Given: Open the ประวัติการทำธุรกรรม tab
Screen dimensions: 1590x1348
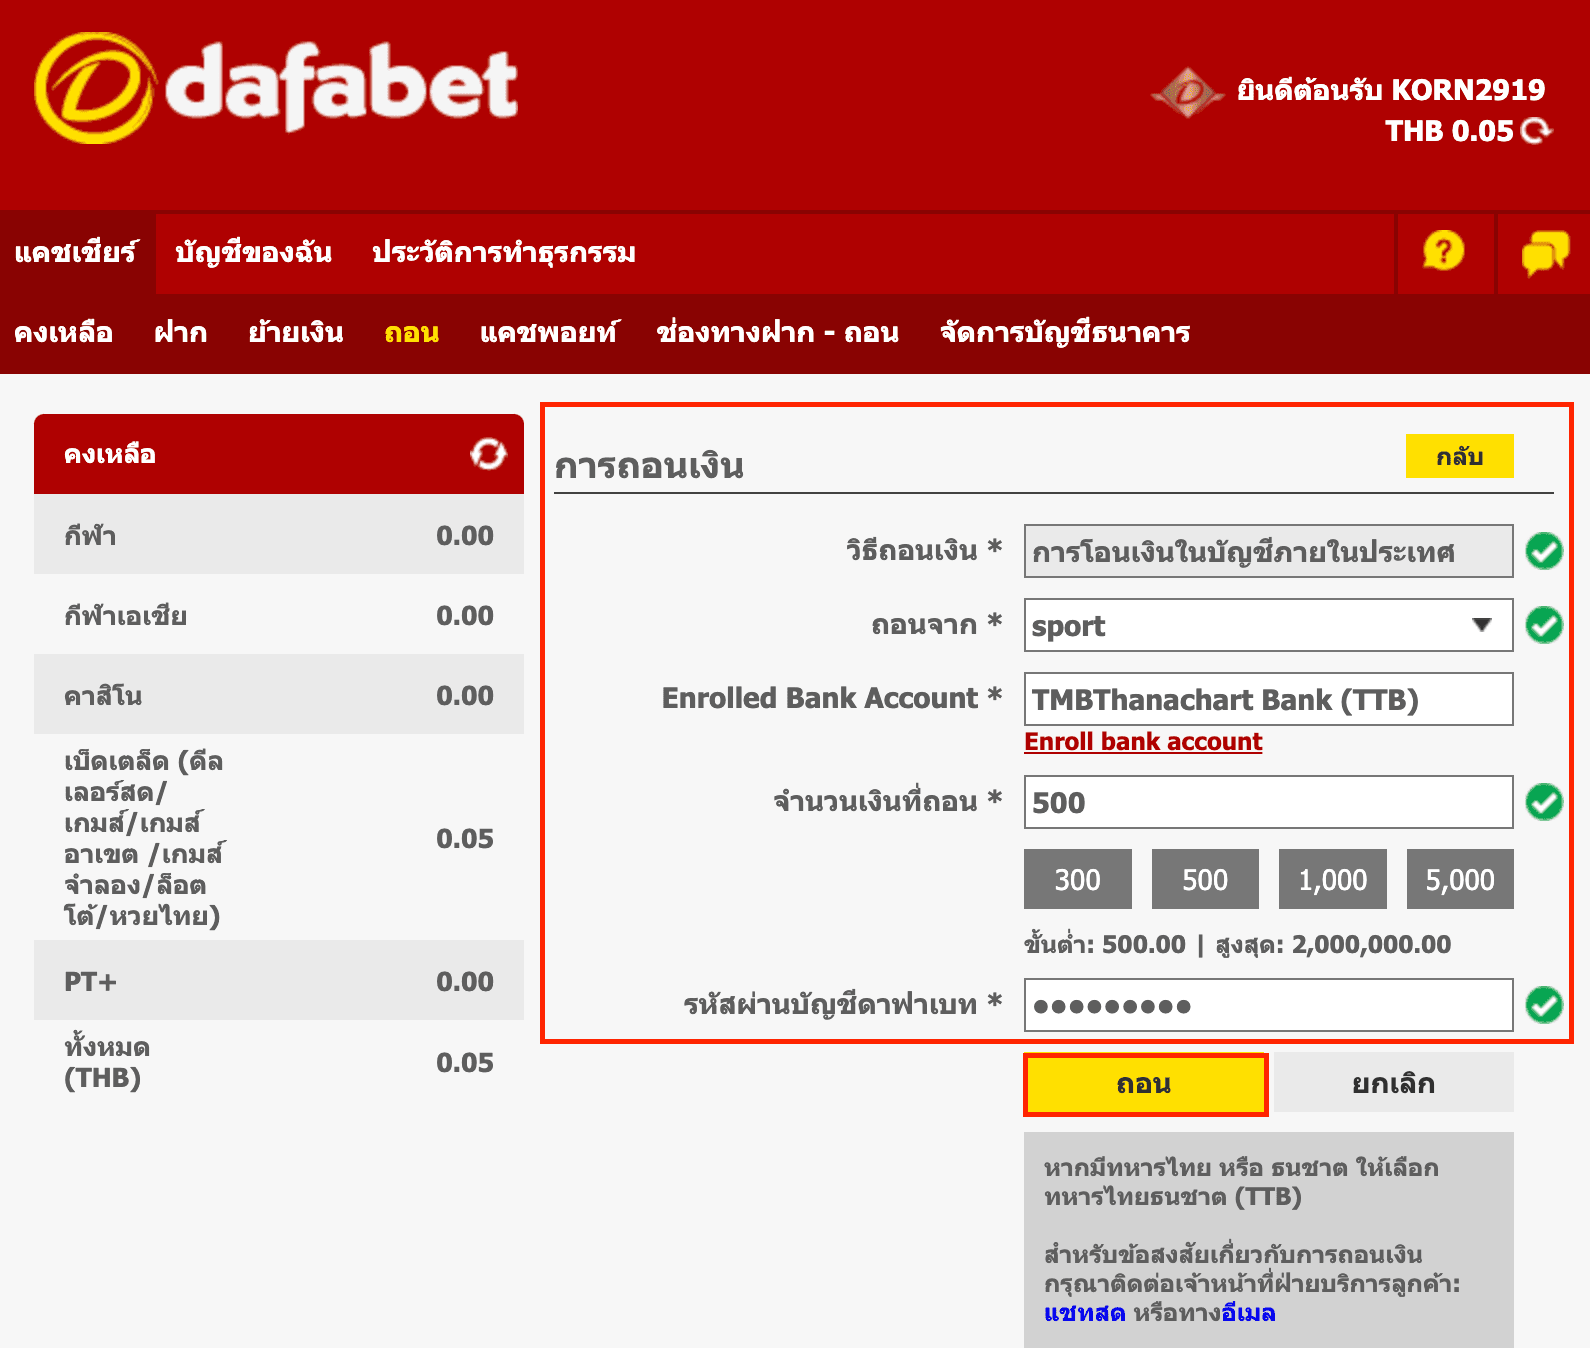Looking at the screenshot, I should [x=503, y=252].
